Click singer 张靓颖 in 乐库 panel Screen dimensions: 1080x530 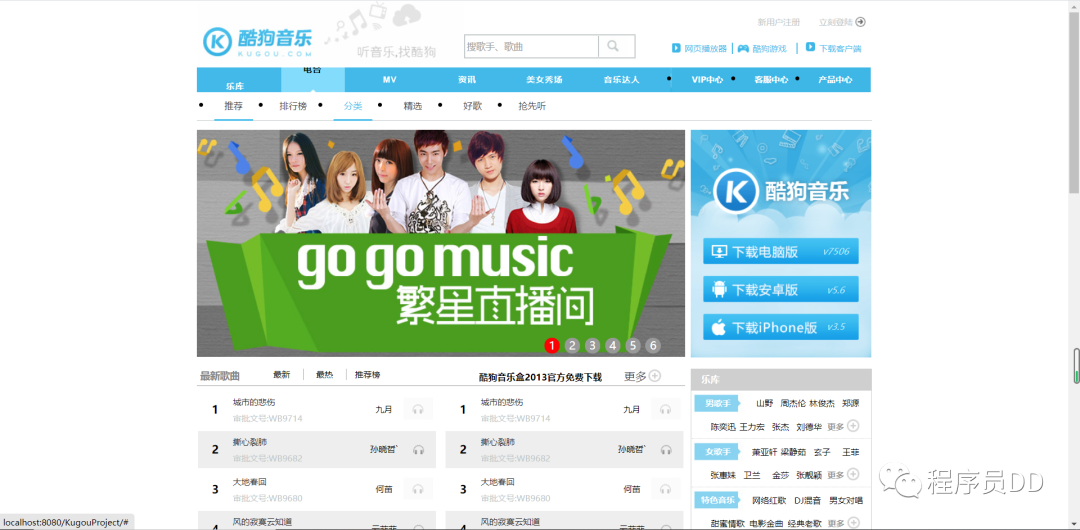809,475
